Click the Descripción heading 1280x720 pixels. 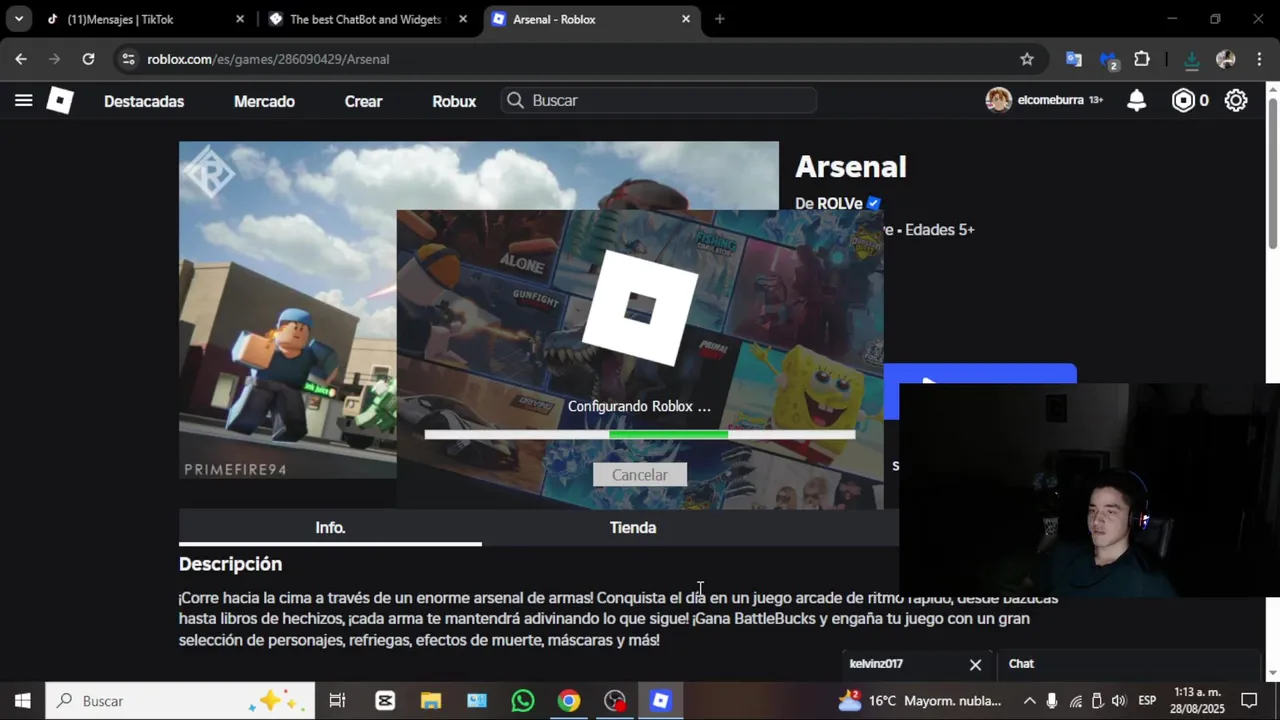coord(230,564)
